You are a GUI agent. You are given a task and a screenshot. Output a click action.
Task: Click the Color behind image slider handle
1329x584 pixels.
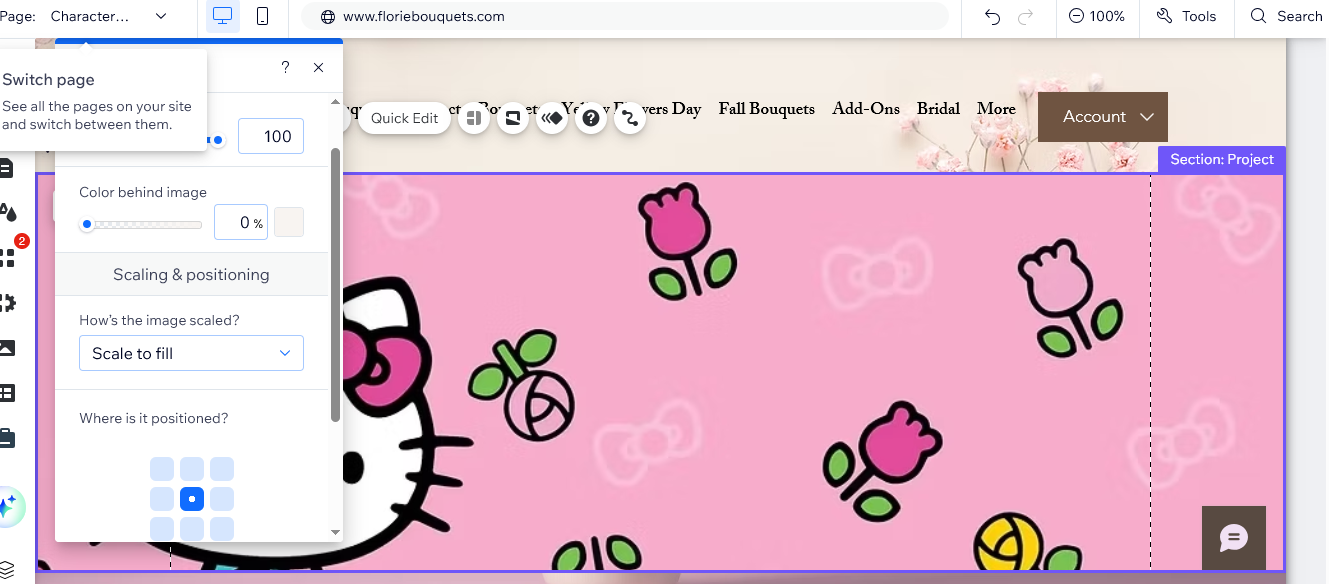click(87, 224)
